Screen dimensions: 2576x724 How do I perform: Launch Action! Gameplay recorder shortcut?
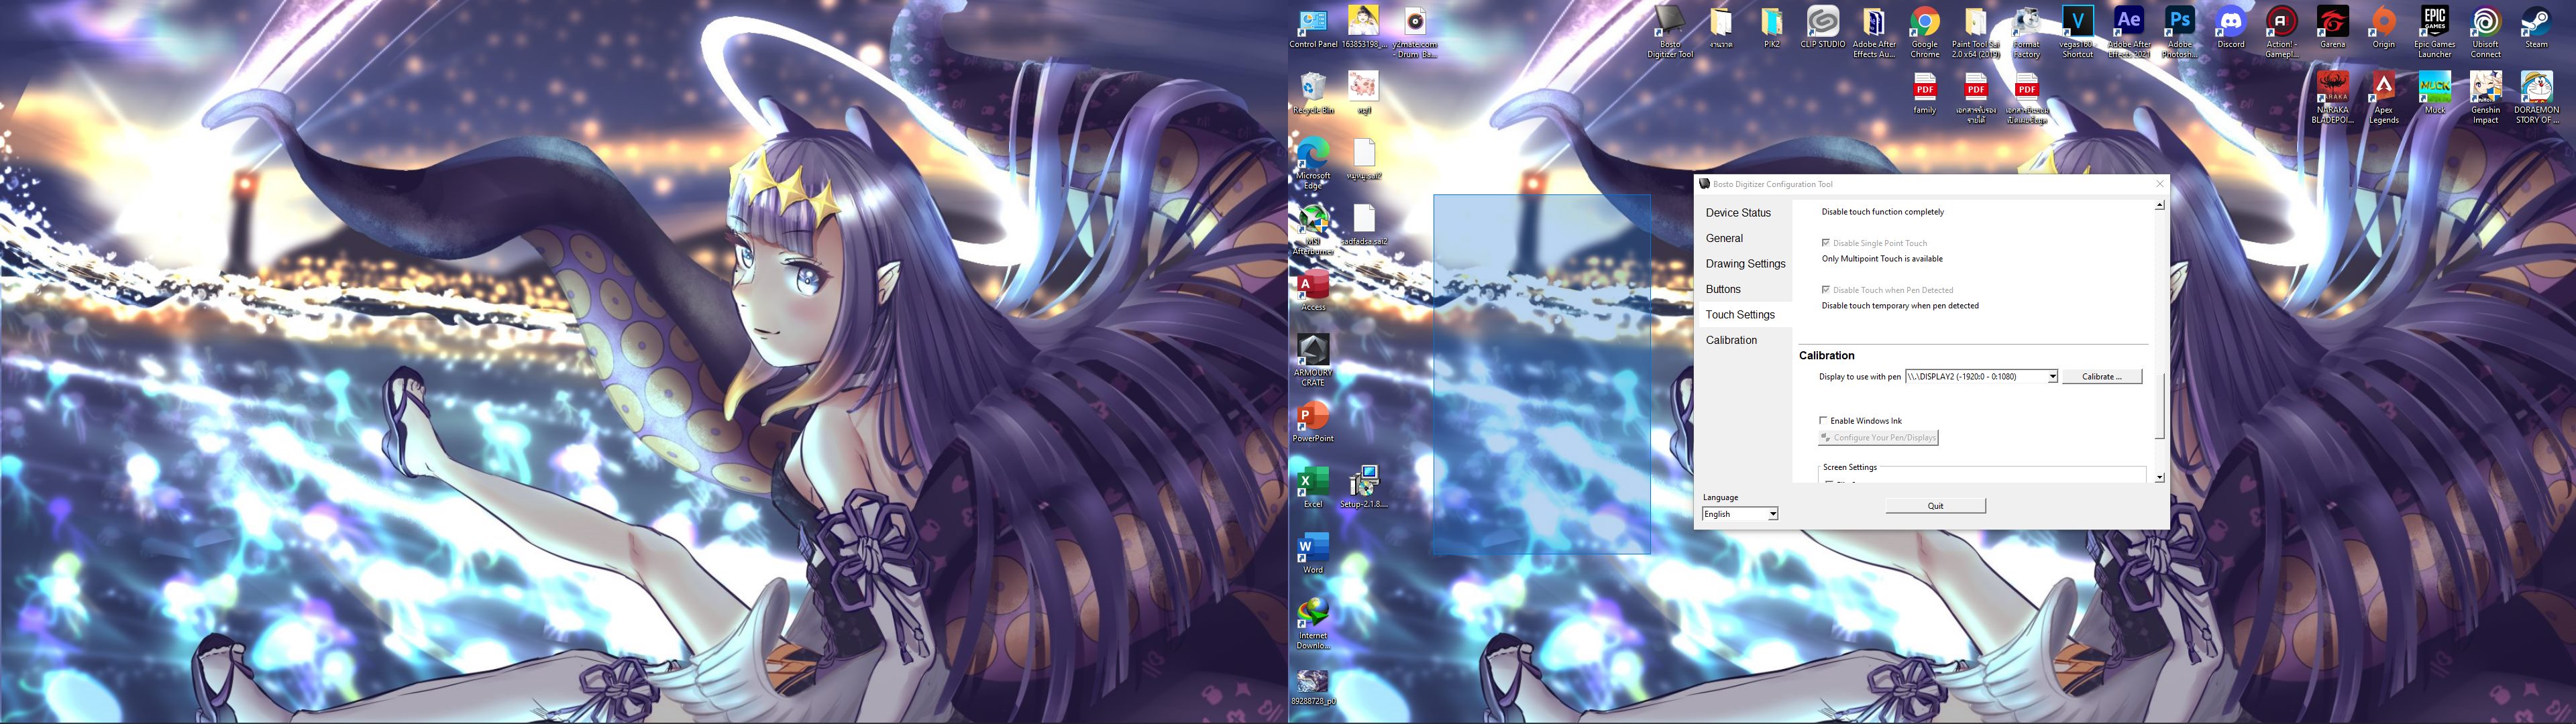click(2282, 30)
